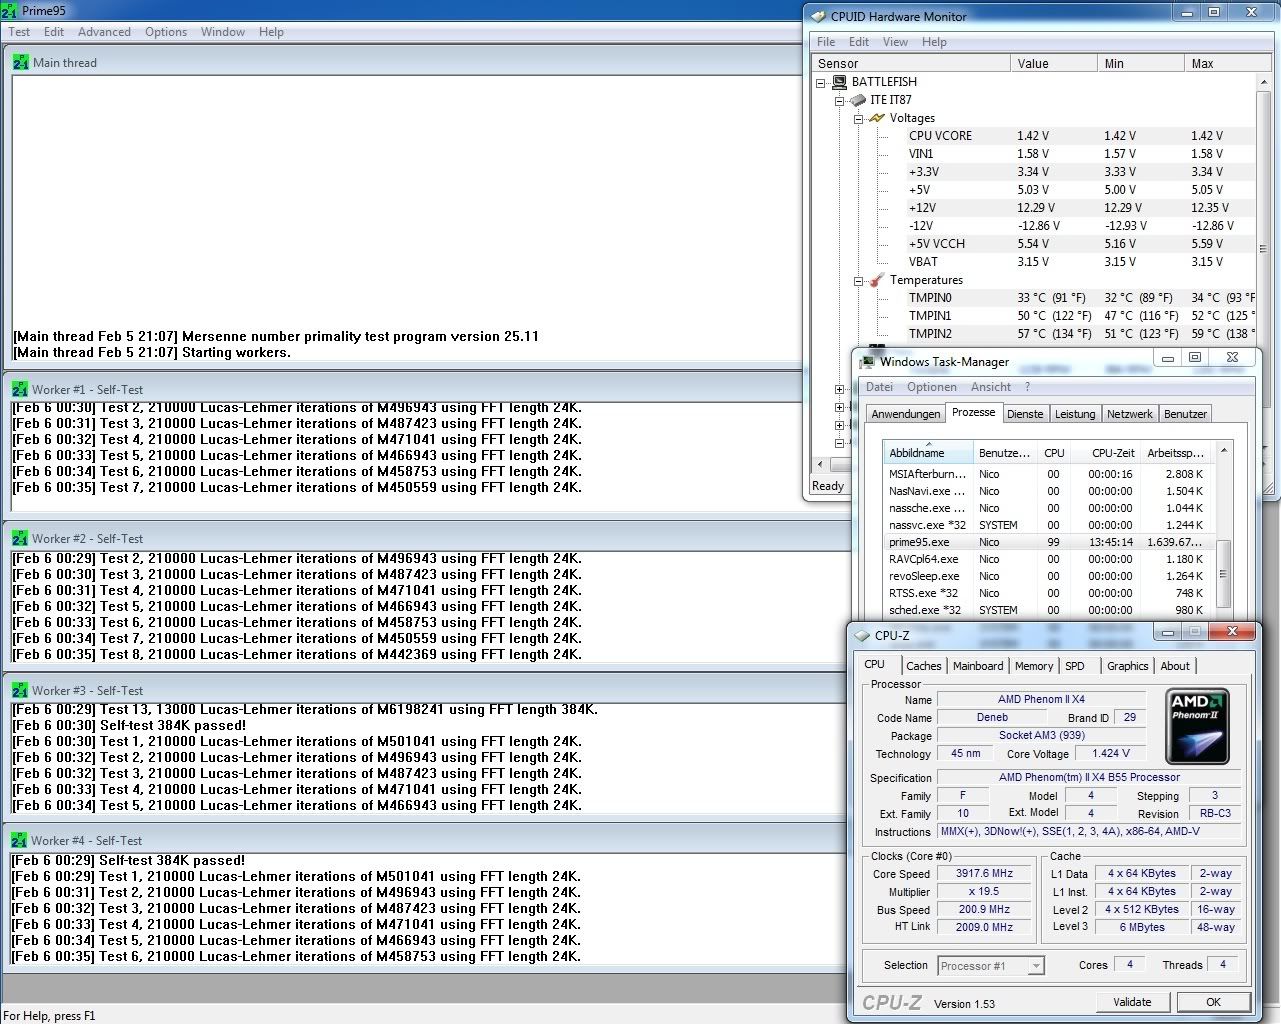Viewport: 1281px width, 1025px height.
Task: Open the Caches tab in CPU-Z
Action: click(x=923, y=666)
